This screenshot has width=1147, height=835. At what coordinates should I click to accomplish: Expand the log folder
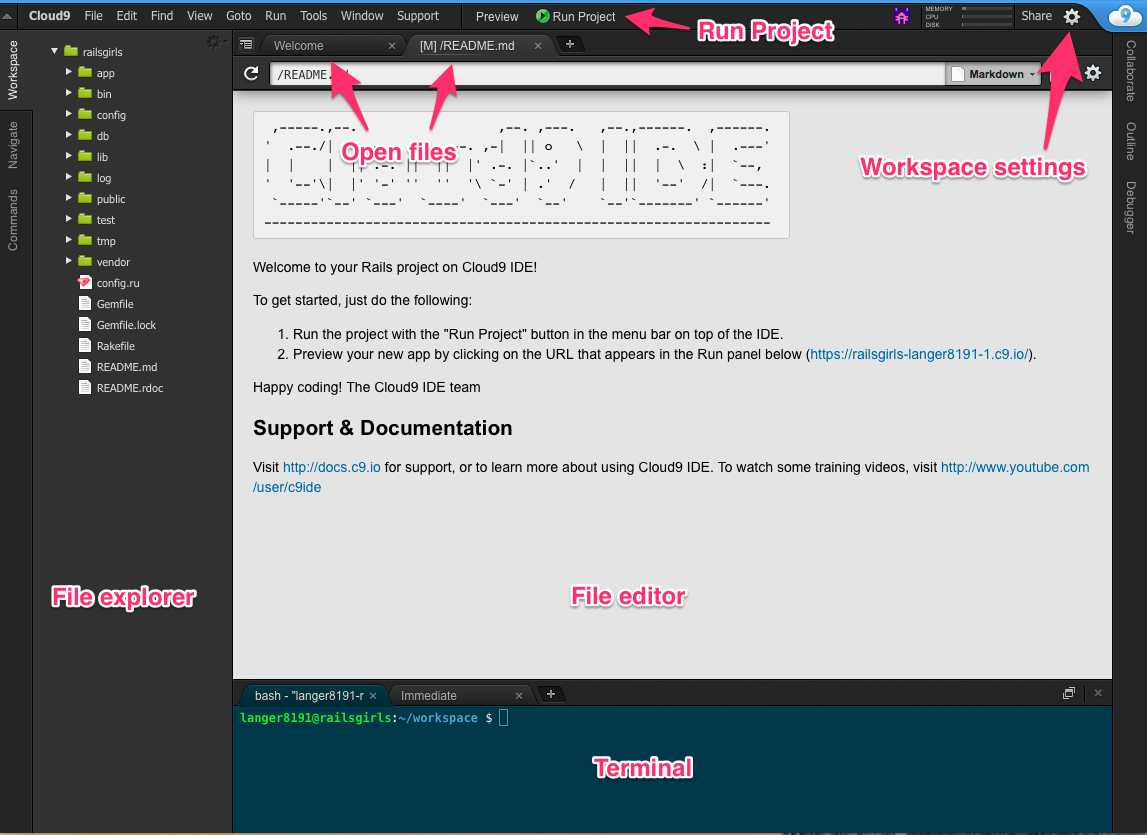click(68, 177)
